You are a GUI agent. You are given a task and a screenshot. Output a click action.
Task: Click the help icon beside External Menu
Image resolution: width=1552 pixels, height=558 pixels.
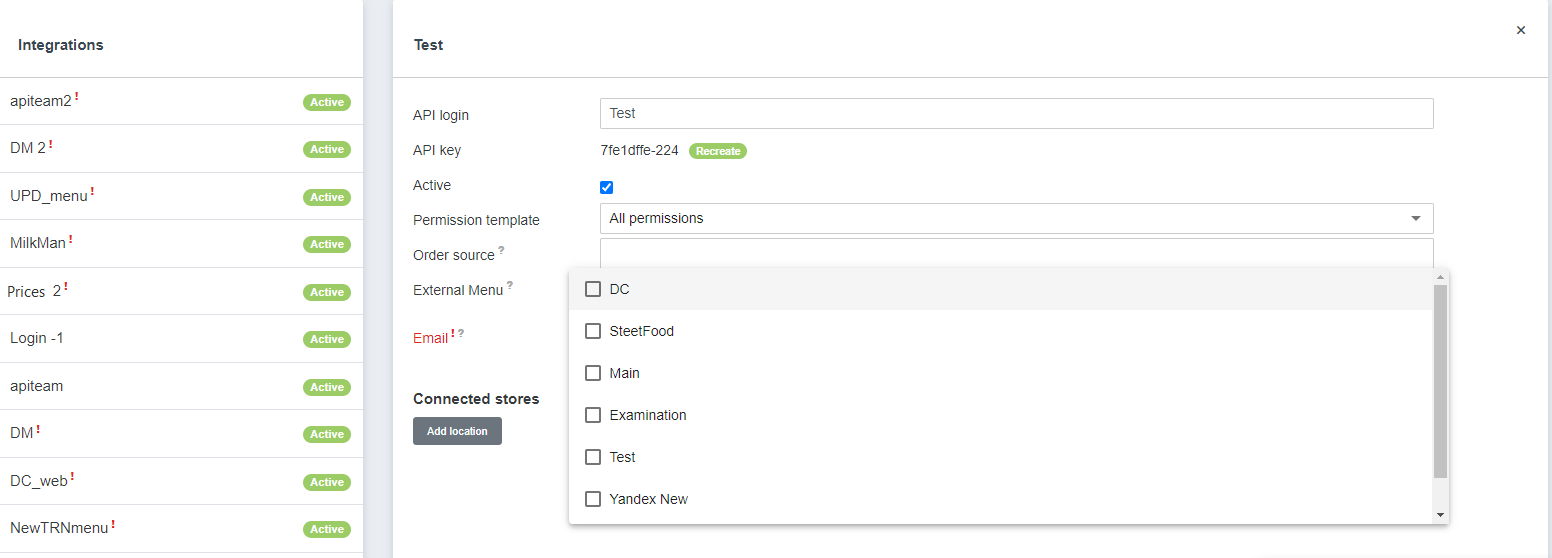tap(510, 285)
